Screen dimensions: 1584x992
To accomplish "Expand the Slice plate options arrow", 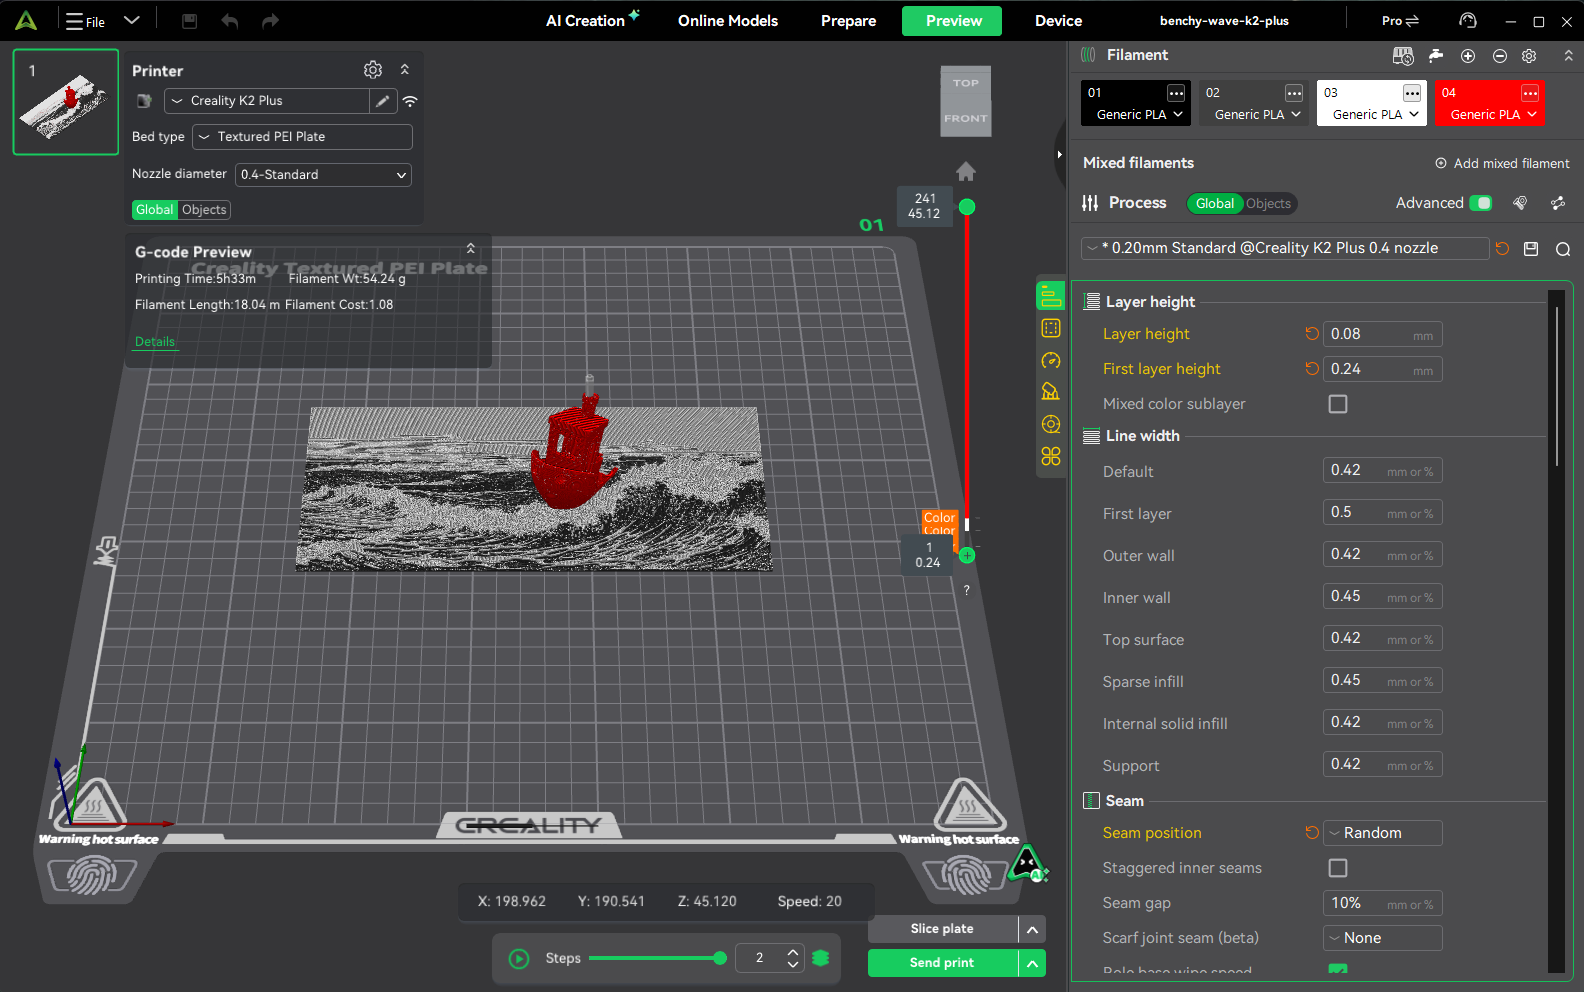I will (x=1033, y=930).
